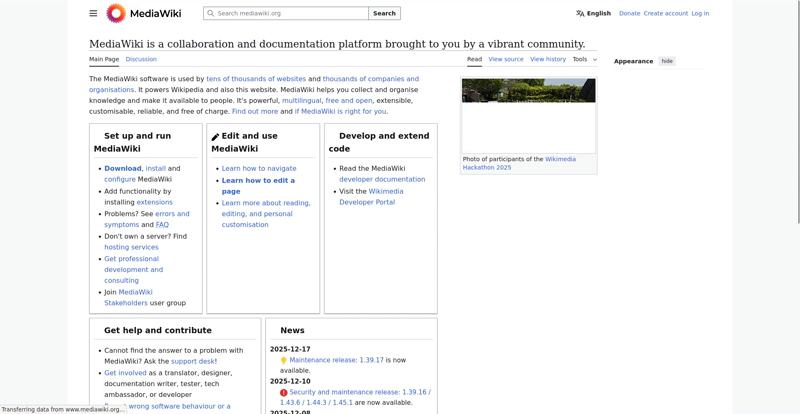Click the MediaWiki sunflower logo
Screen dimensions: 800x414
[x=116, y=13]
